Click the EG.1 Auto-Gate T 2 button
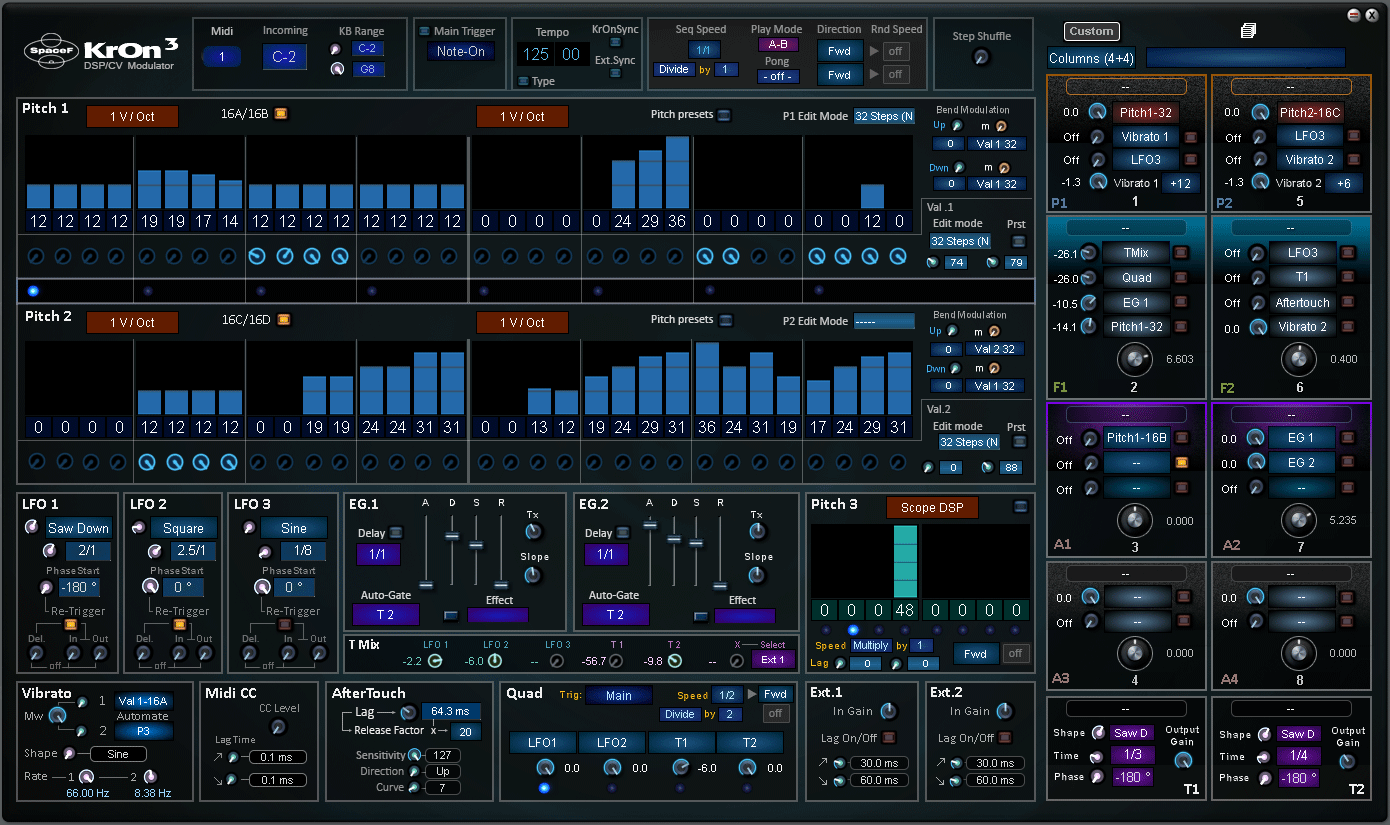 coord(385,614)
